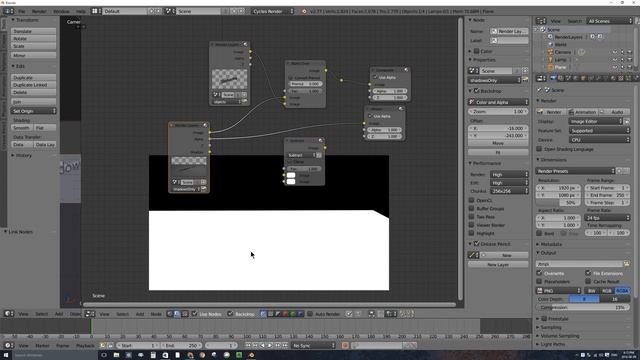Click the backdrop Move button

pos(498,143)
